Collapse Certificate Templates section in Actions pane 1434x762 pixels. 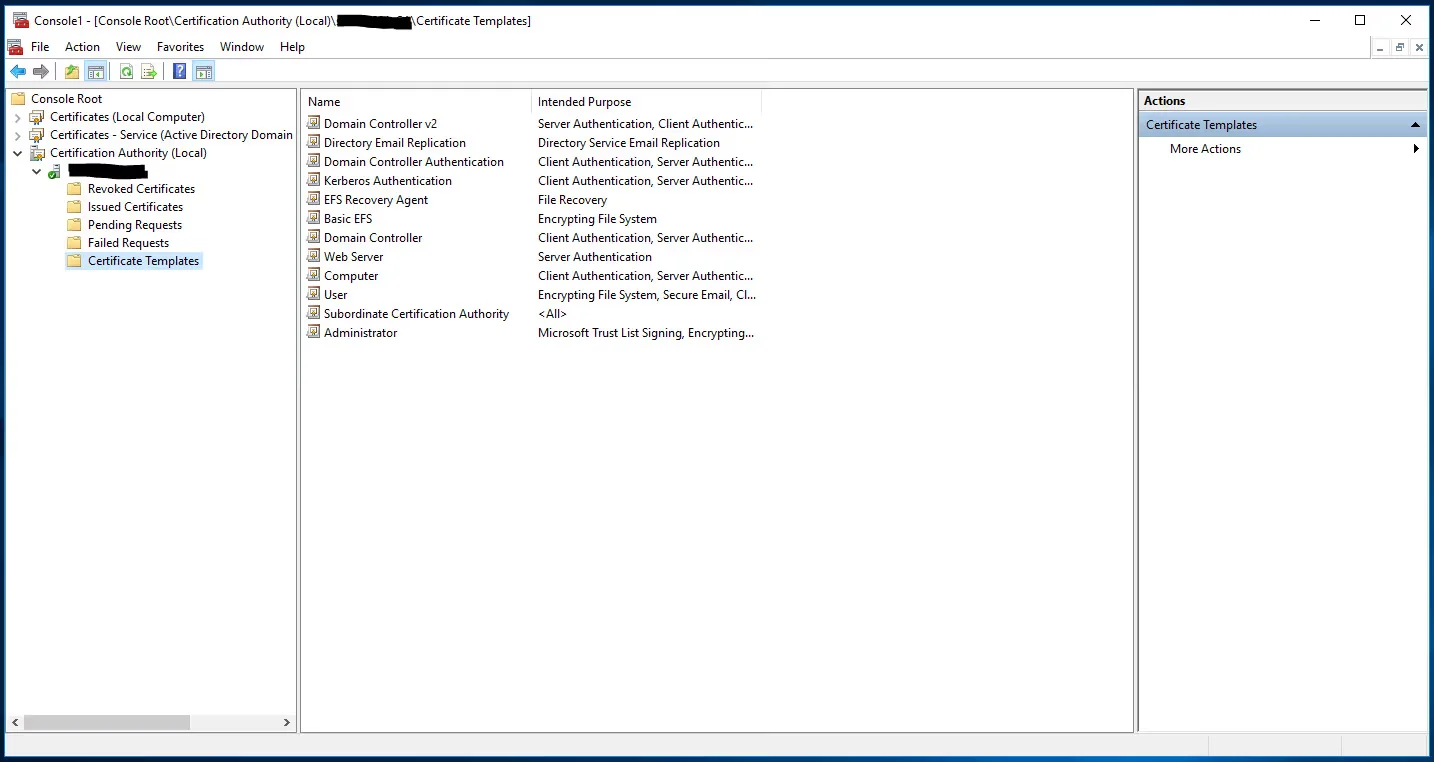click(x=1415, y=125)
